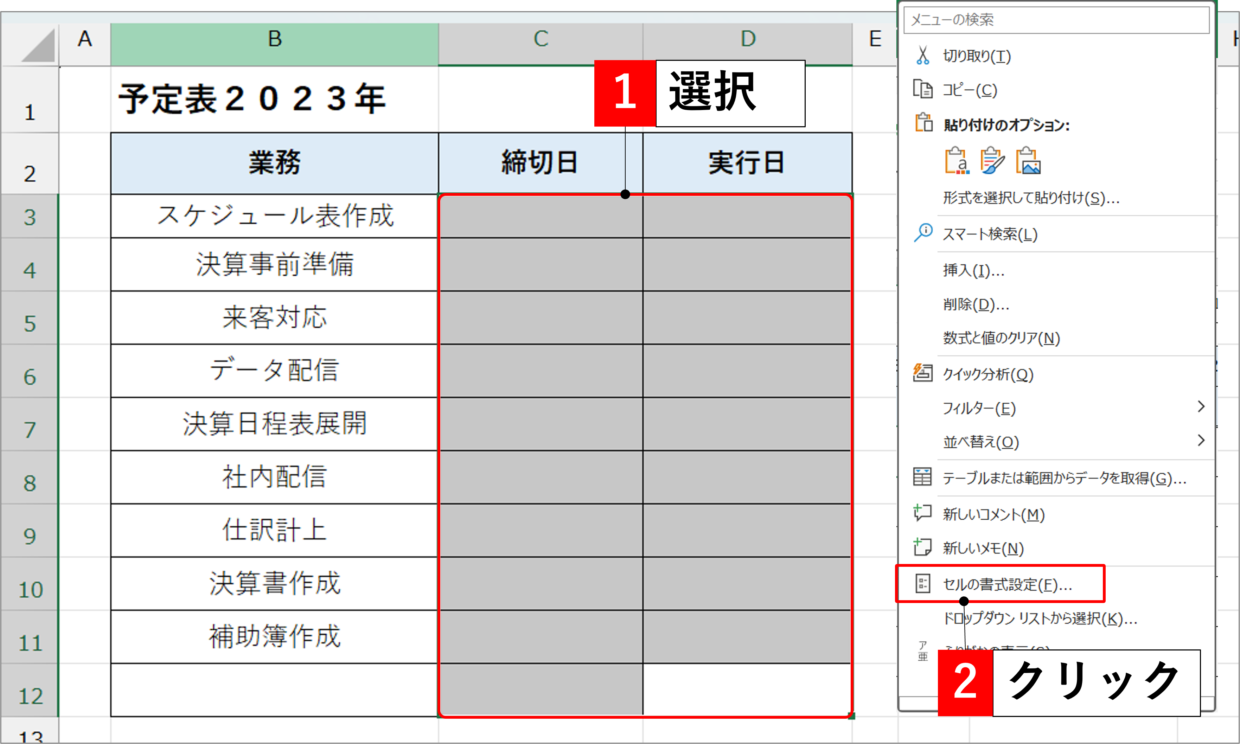This screenshot has height=744, width=1240.
Task: Click the スマート検索 magnifier icon
Action: coord(922,233)
